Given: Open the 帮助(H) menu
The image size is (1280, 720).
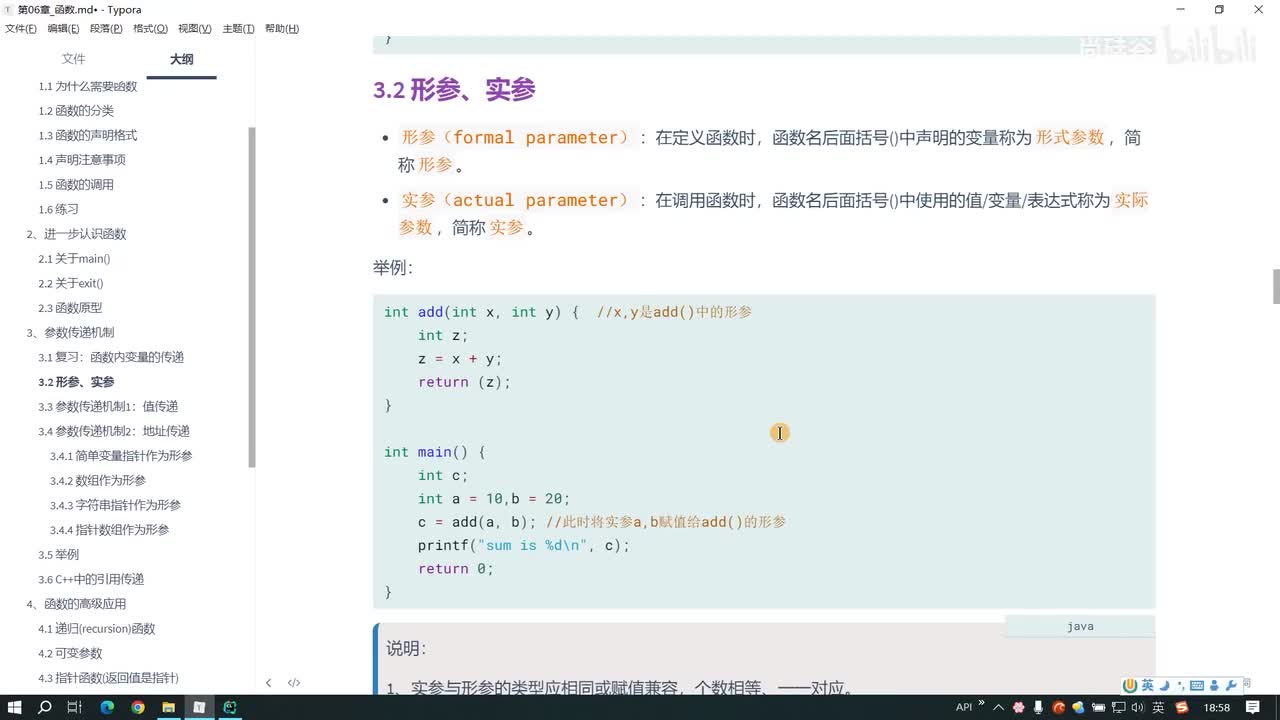Looking at the screenshot, I should pos(282,29).
